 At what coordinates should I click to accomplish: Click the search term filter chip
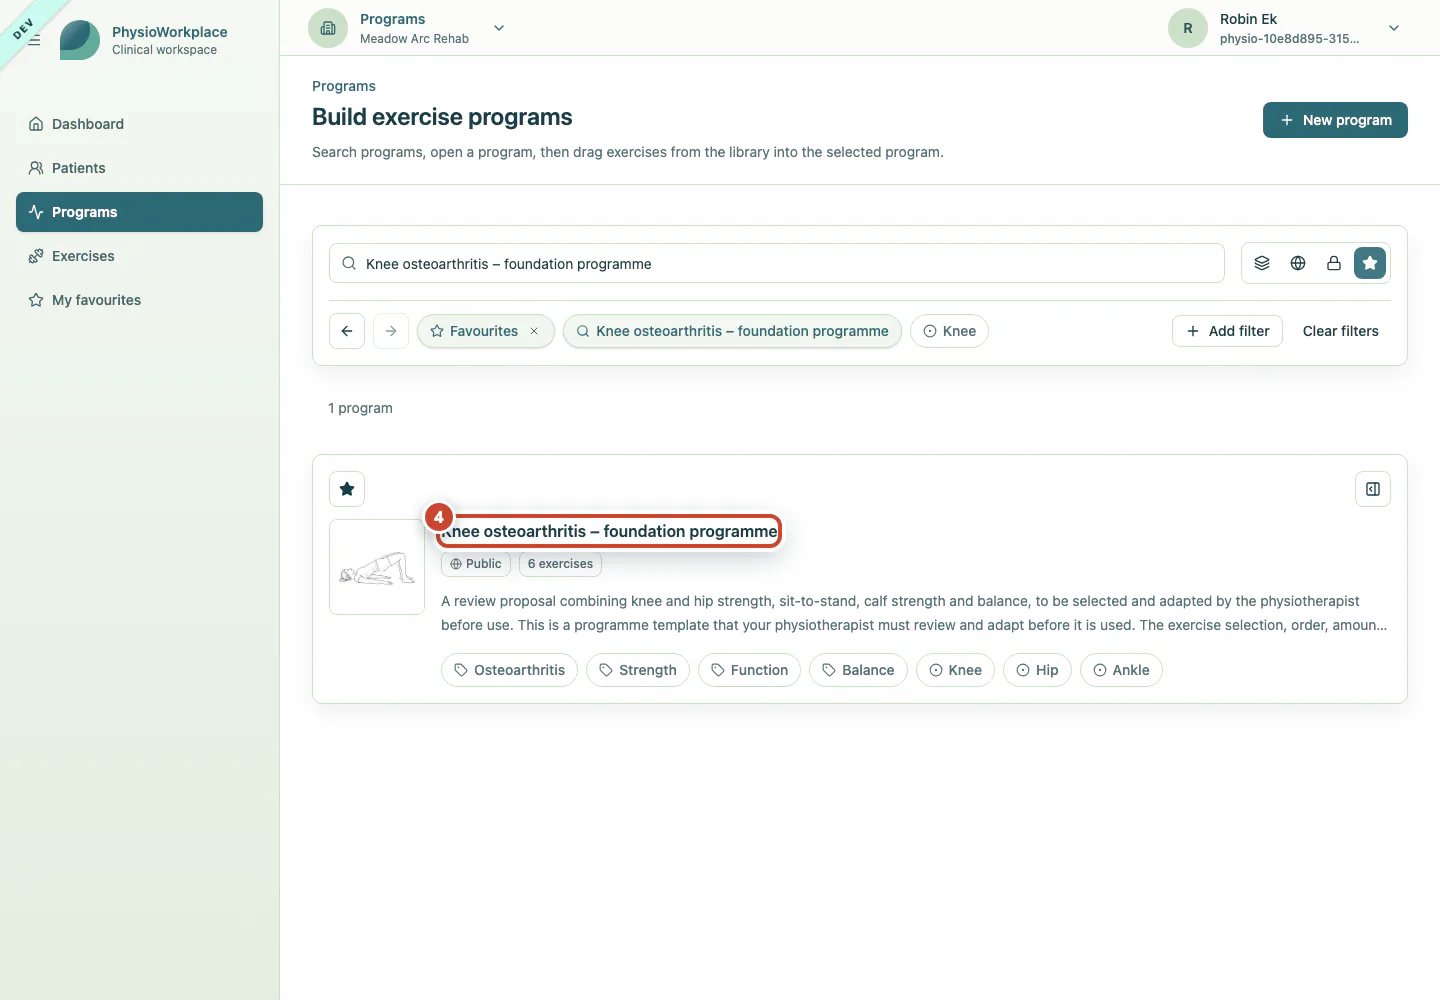coord(732,331)
